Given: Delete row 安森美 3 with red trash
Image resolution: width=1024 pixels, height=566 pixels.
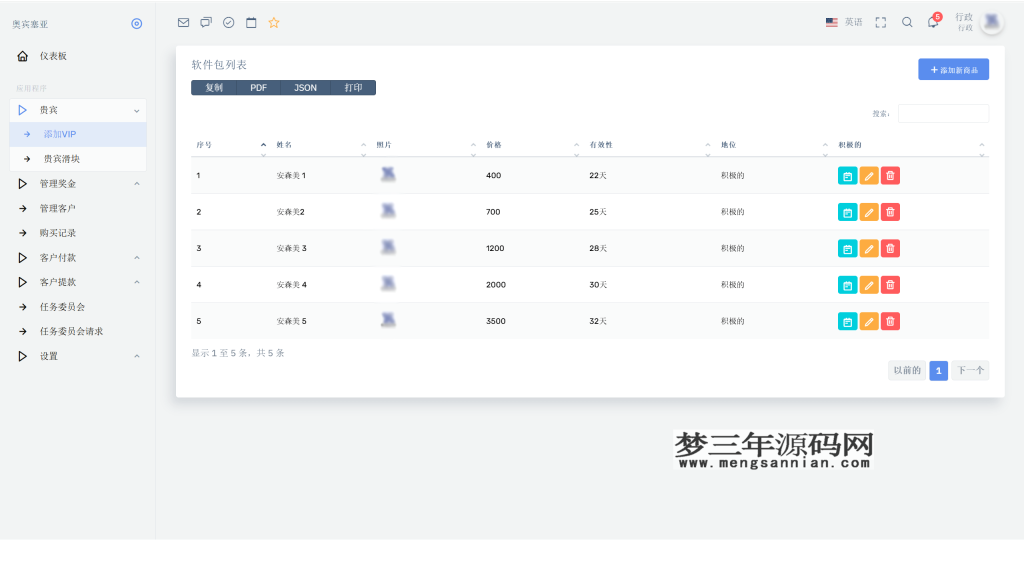Looking at the screenshot, I should (x=890, y=249).
